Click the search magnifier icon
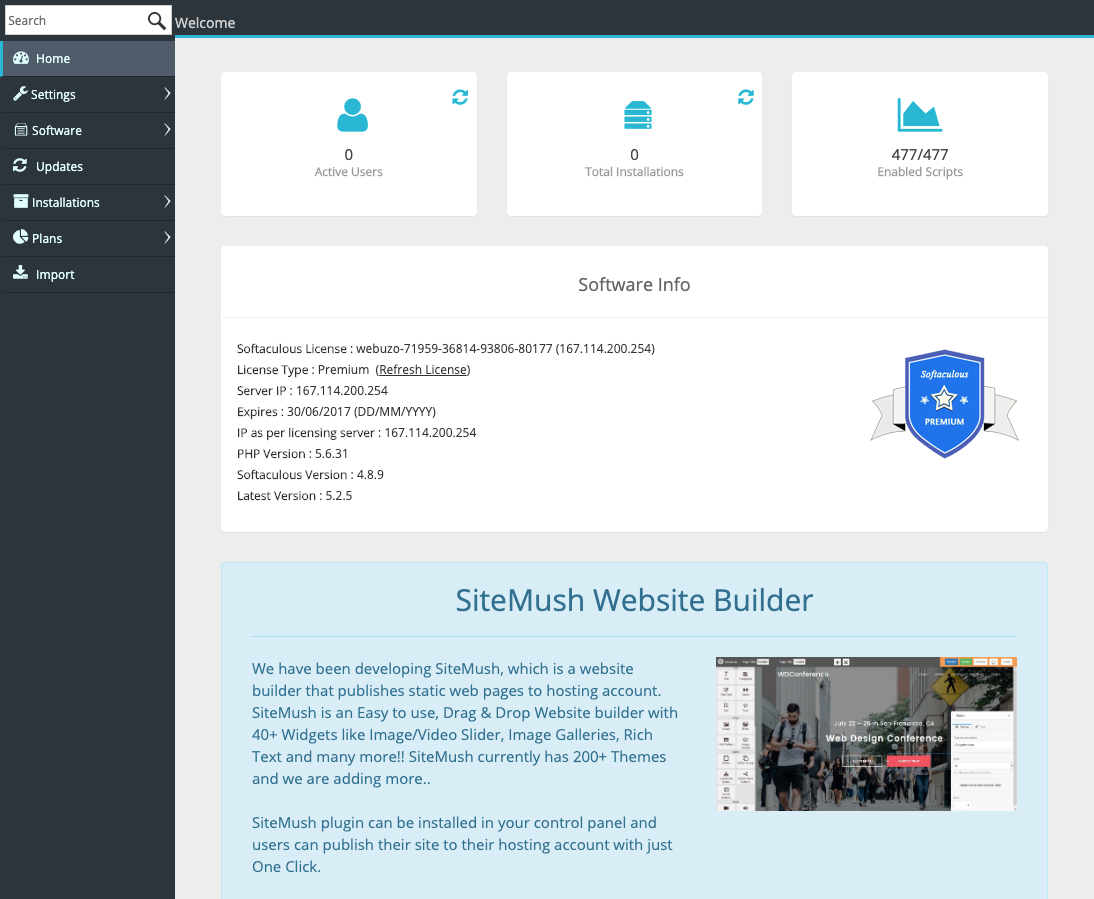Screen dimensions: 1094x899 pos(156,20)
